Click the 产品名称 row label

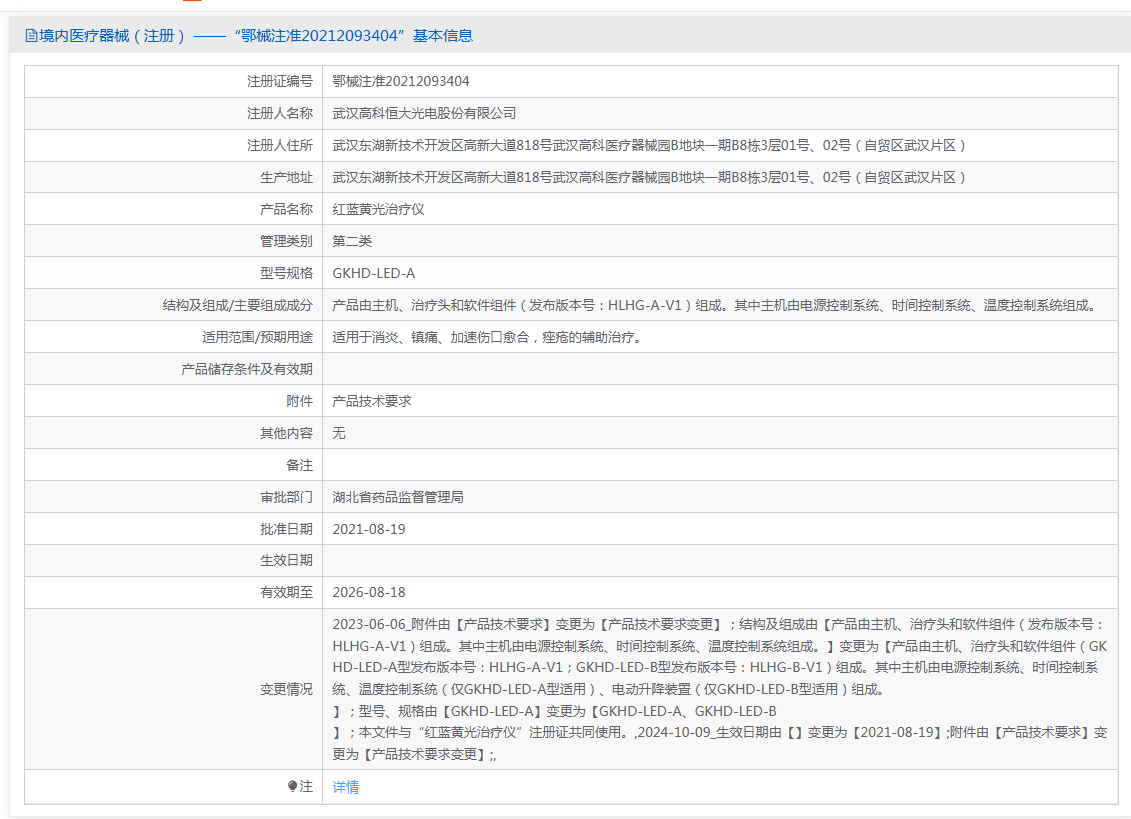[286, 209]
